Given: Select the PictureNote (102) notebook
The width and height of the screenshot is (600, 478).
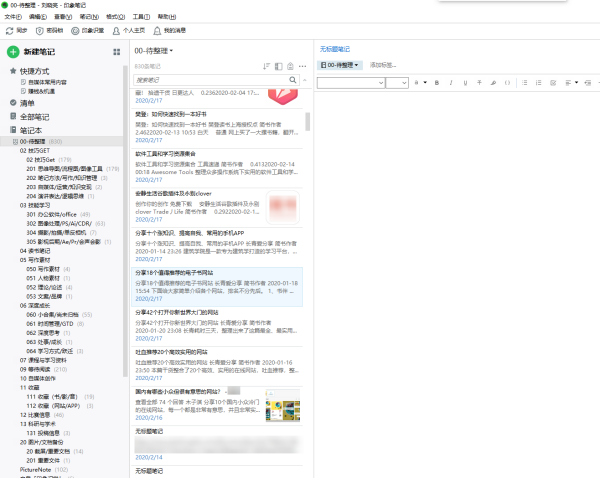Looking at the screenshot, I should 44,470.
